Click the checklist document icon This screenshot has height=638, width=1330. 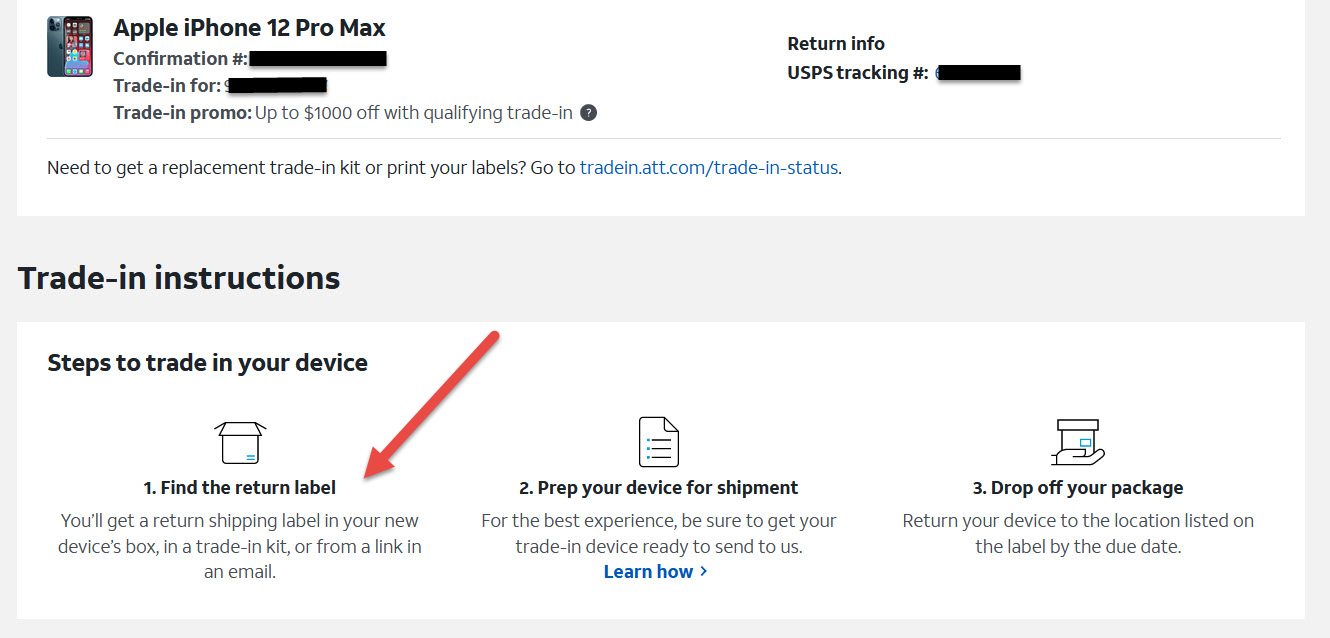pyautogui.click(x=659, y=441)
